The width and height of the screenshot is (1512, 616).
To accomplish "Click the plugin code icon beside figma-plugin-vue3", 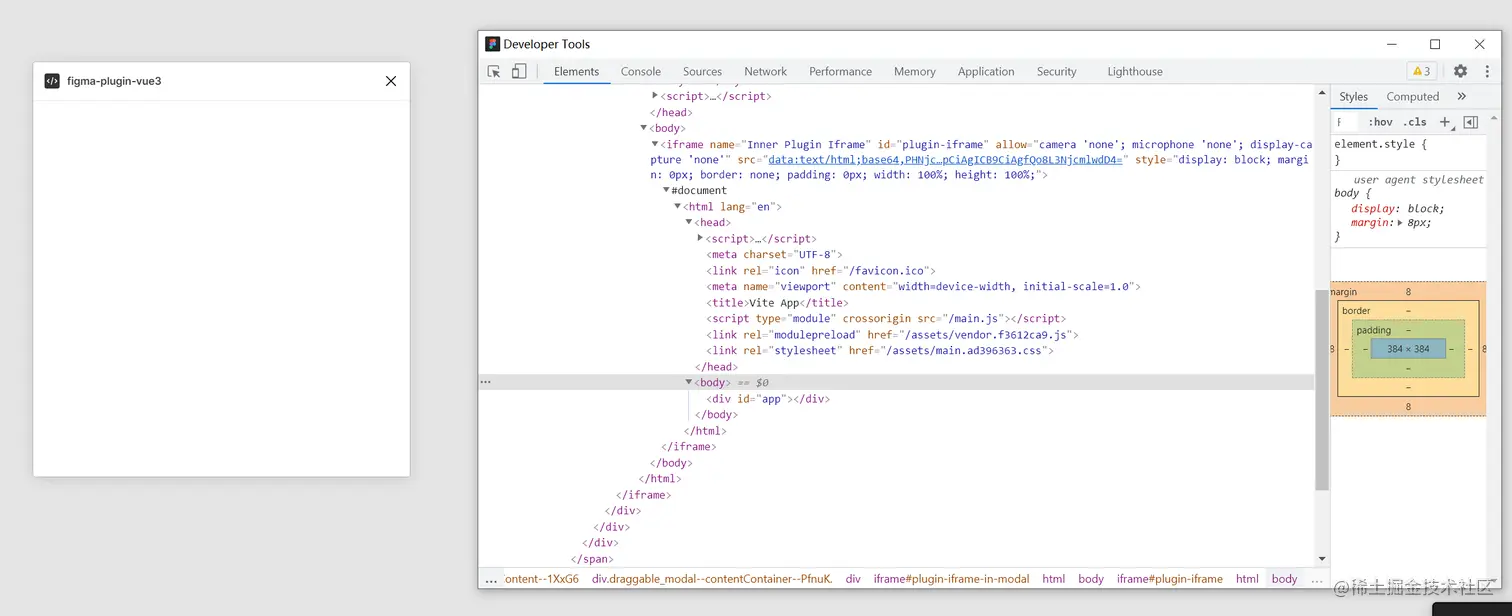I will click(52, 81).
